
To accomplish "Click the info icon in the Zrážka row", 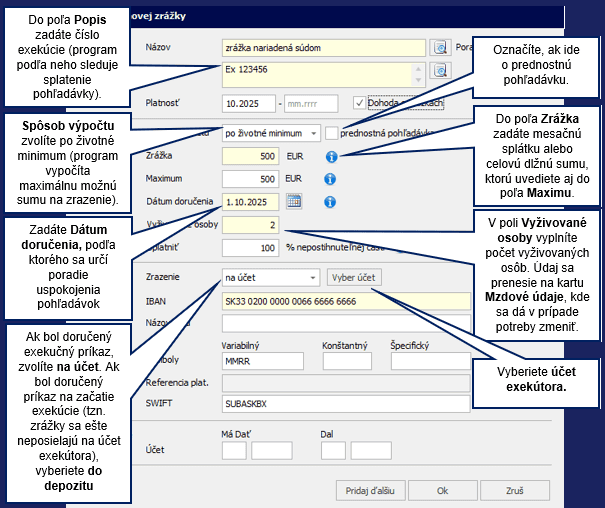I will [331, 157].
